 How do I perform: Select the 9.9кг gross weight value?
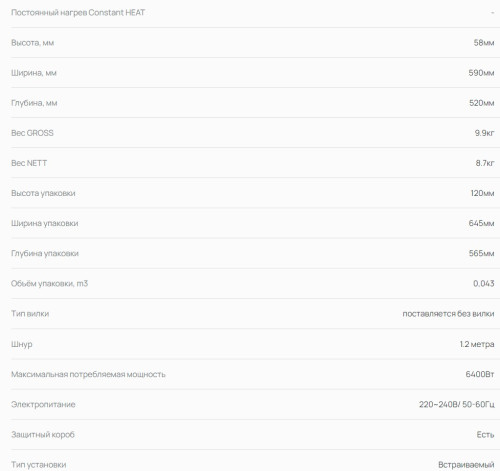tap(484, 133)
